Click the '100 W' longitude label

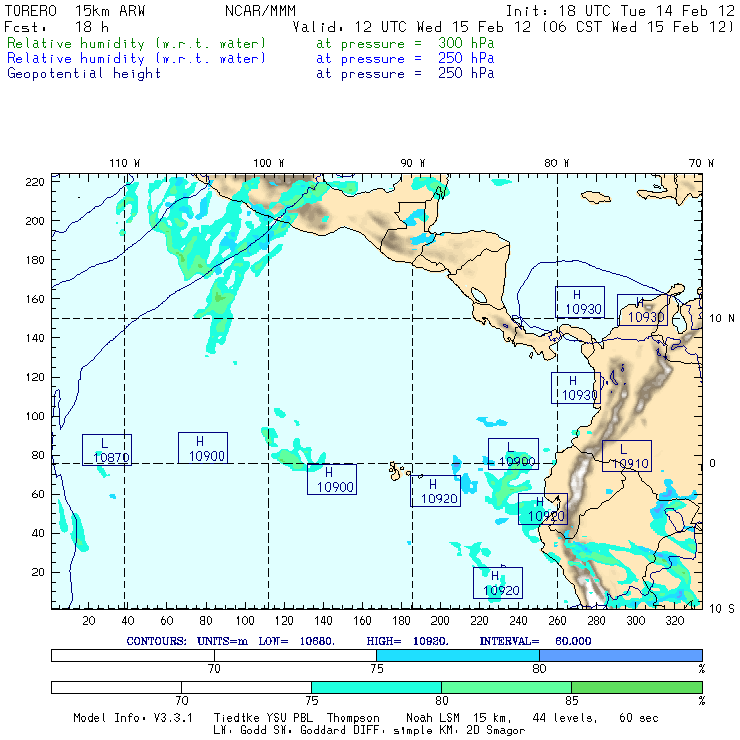coord(269,163)
